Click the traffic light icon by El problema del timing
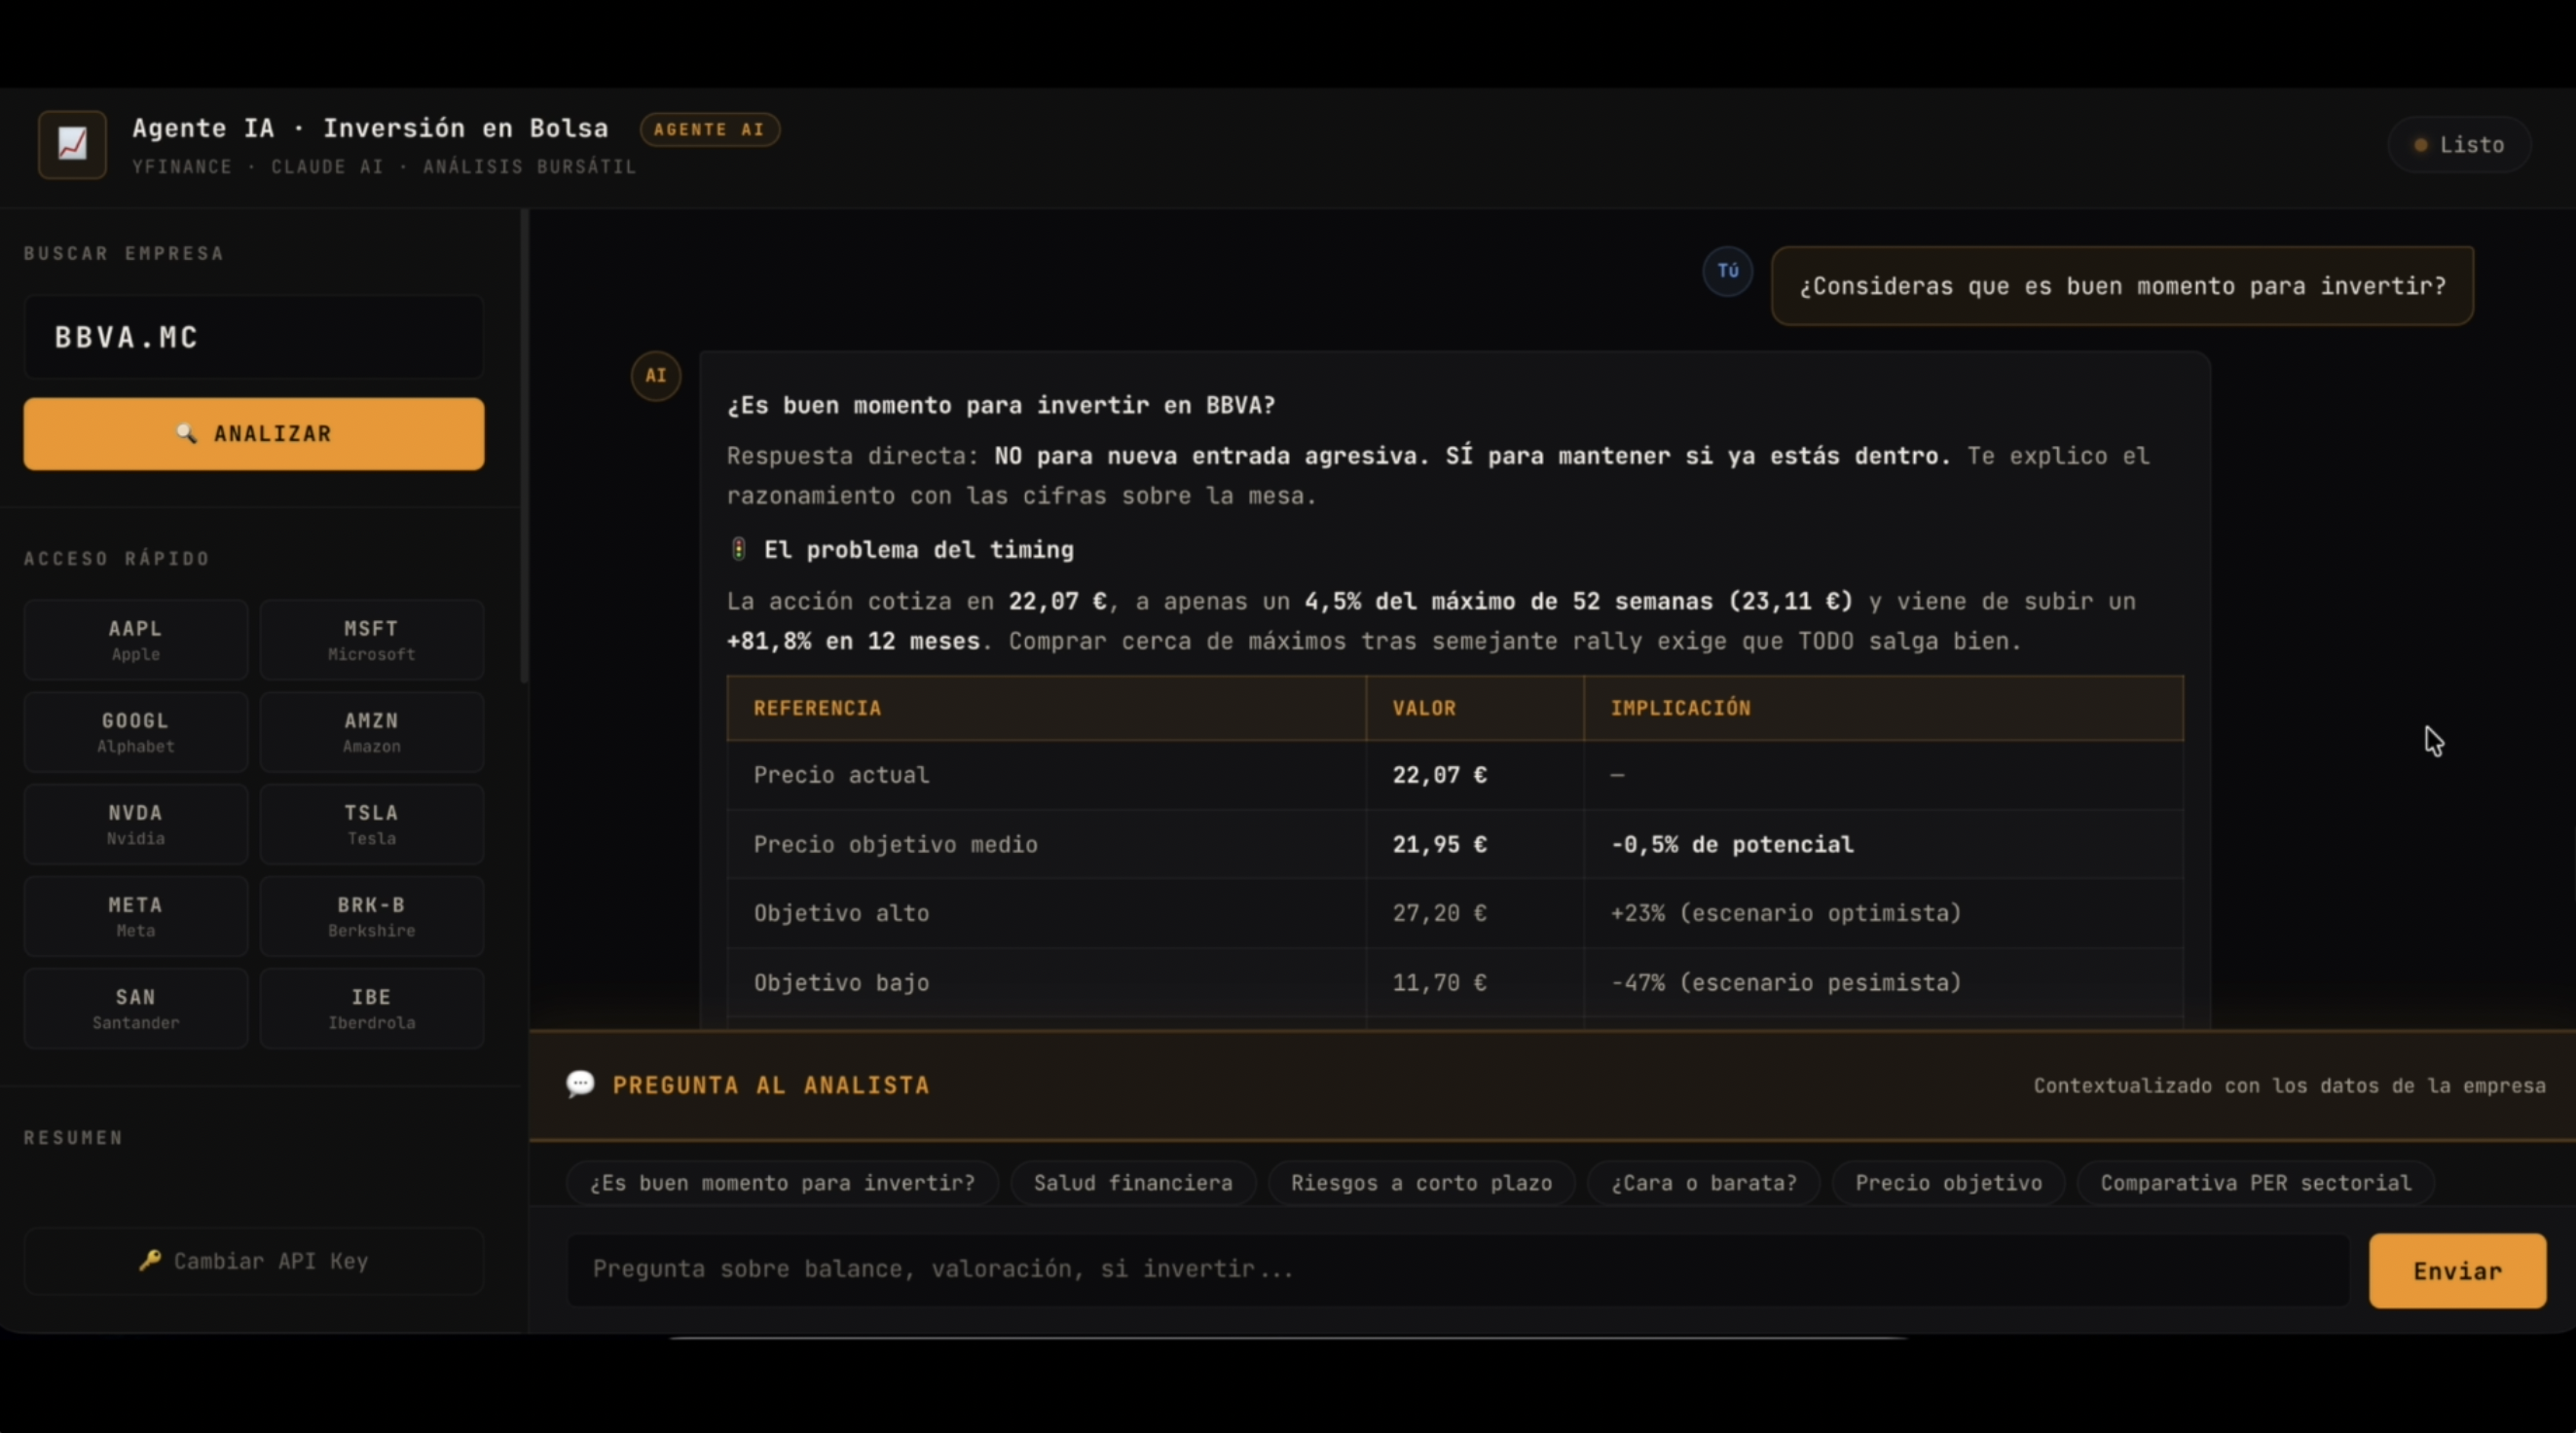The height and width of the screenshot is (1433, 2576). click(739, 549)
